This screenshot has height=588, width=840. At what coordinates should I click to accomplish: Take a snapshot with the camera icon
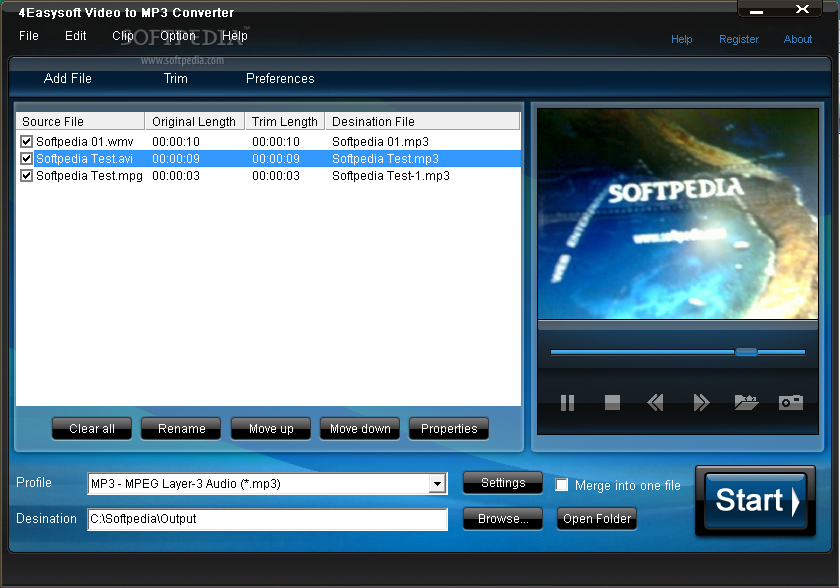click(x=791, y=402)
